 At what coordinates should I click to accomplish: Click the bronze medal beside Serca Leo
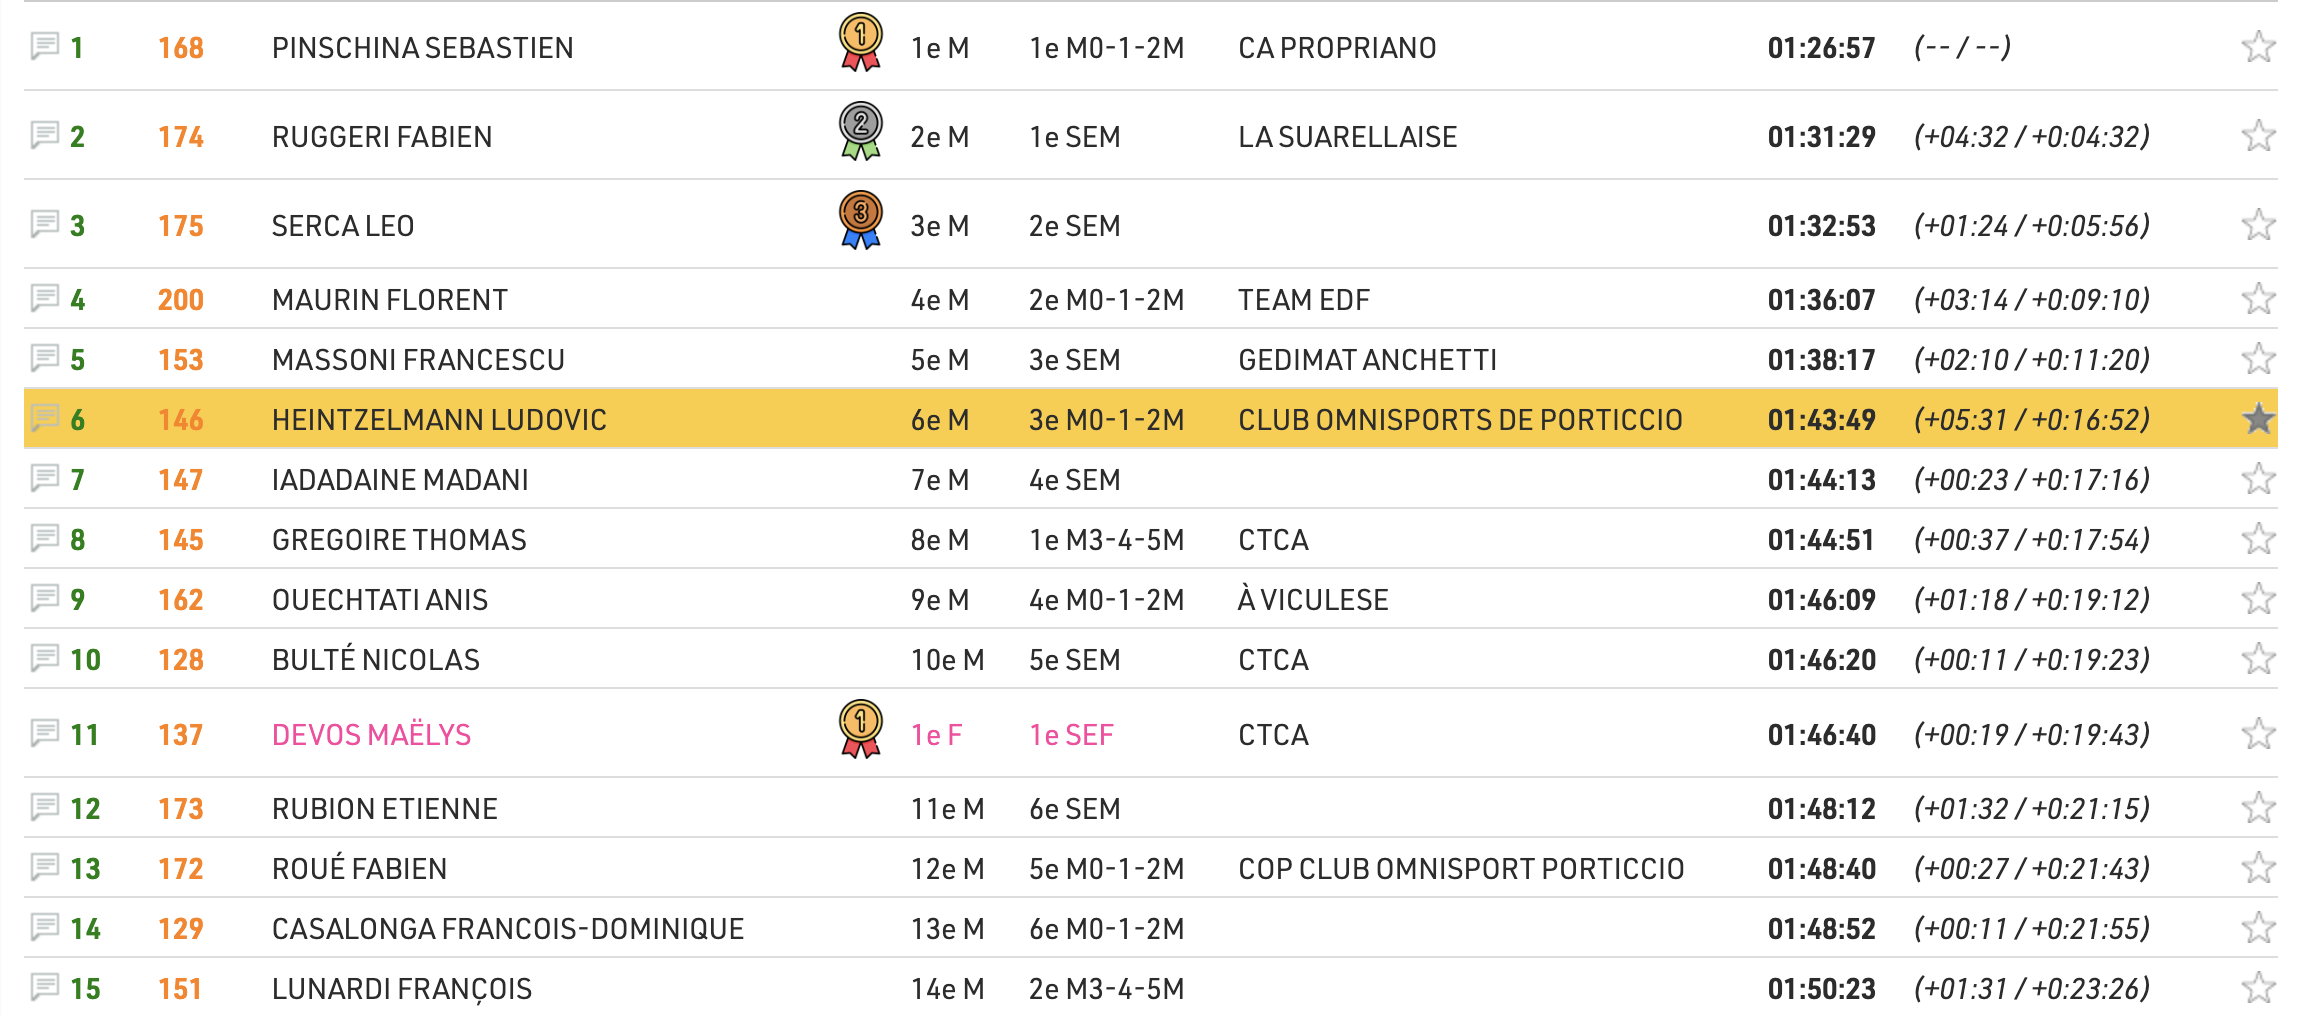(860, 220)
